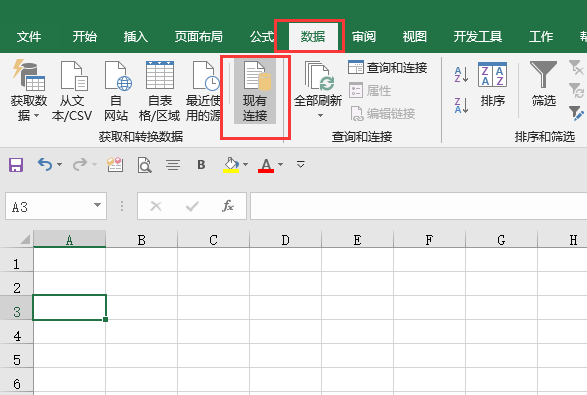The width and height of the screenshot is (587, 395).
Task: Open 最近使用的源 list
Action: pyautogui.click(x=203, y=90)
